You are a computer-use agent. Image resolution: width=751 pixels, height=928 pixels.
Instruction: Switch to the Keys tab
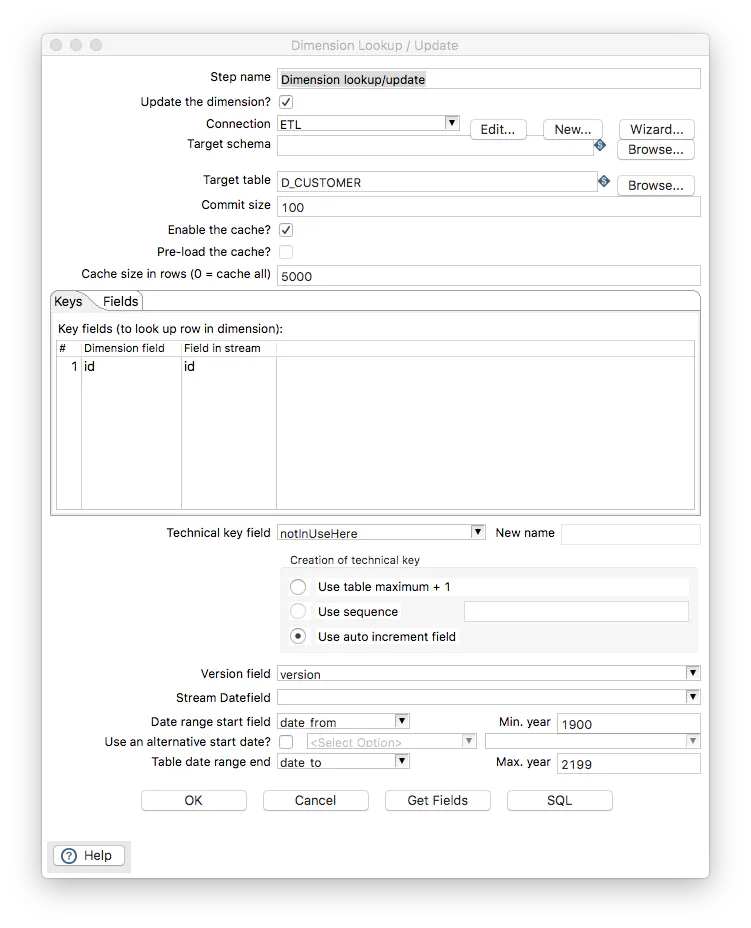tap(68, 301)
